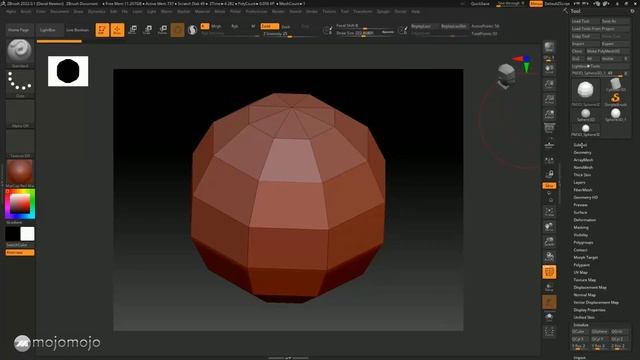Click the ZBrush logo in title bar

tap(3, 3)
